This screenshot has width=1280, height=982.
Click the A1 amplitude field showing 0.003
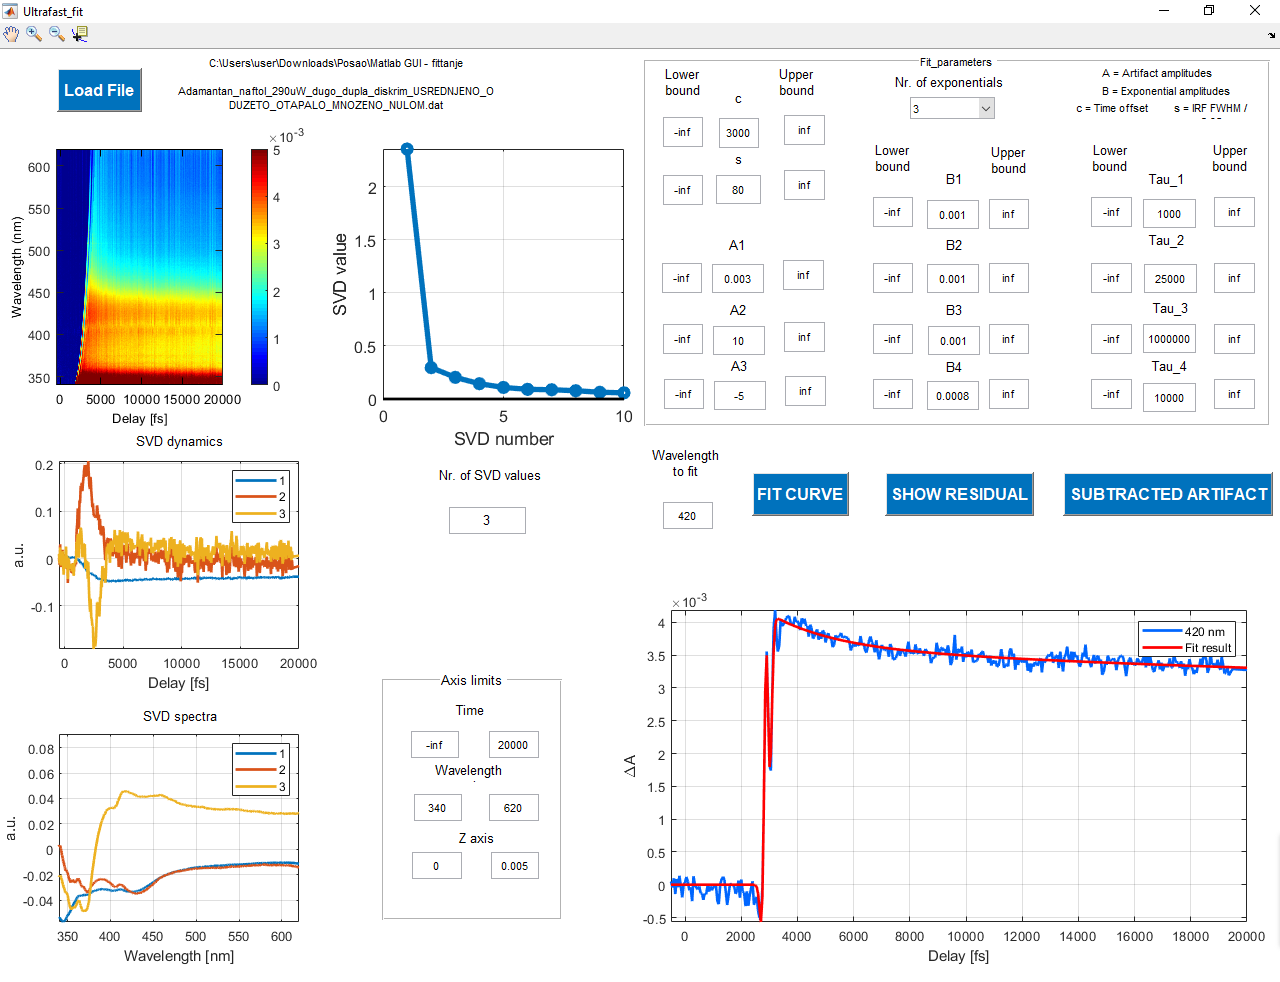[737, 277]
